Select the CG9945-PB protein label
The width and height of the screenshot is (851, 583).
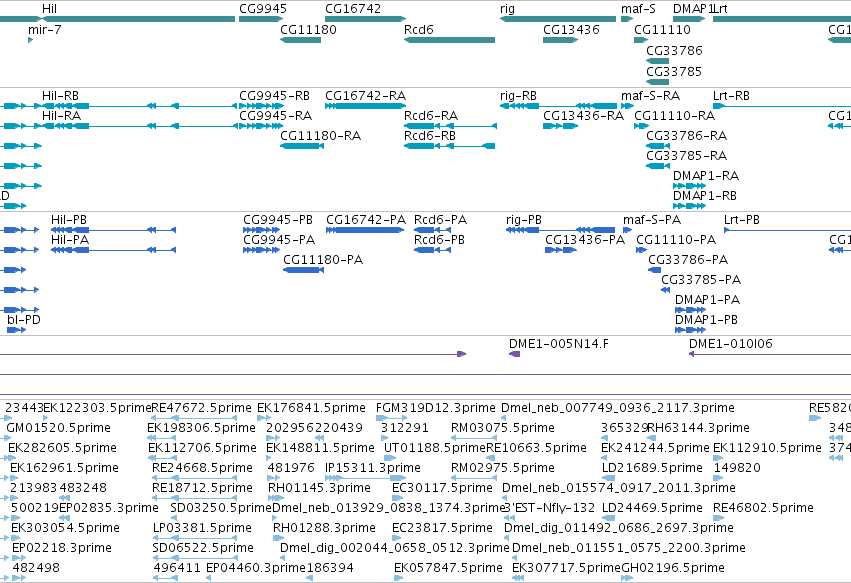(278, 220)
